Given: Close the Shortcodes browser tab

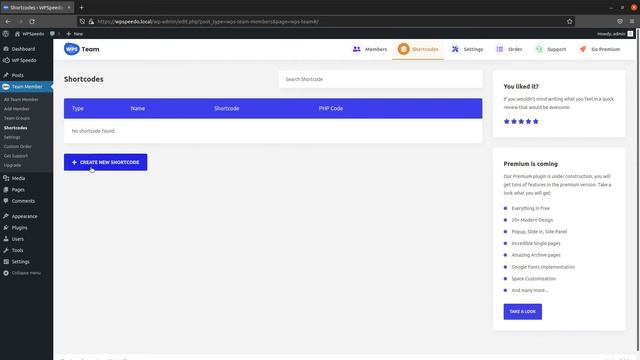Looking at the screenshot, I should [x=69, y=7].
